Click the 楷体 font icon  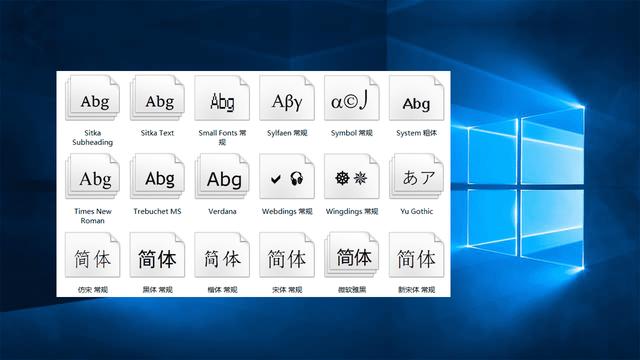click(222, 255)
